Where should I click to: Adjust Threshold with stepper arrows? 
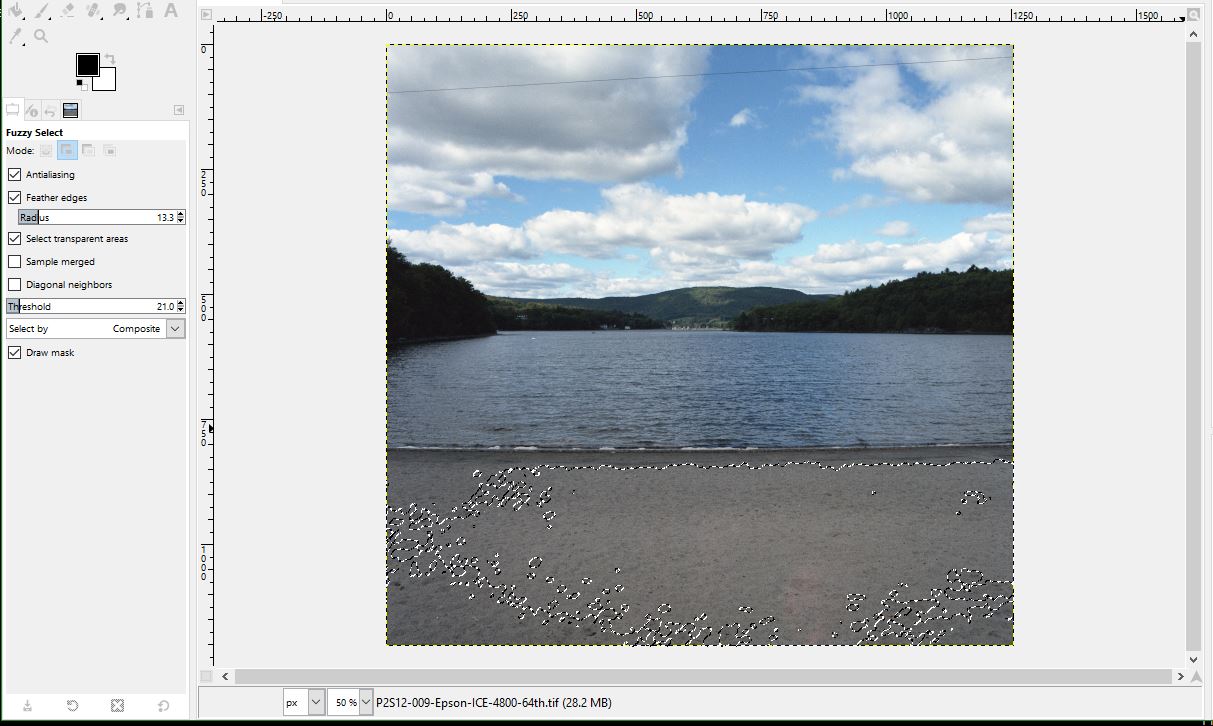click(181, 306)
